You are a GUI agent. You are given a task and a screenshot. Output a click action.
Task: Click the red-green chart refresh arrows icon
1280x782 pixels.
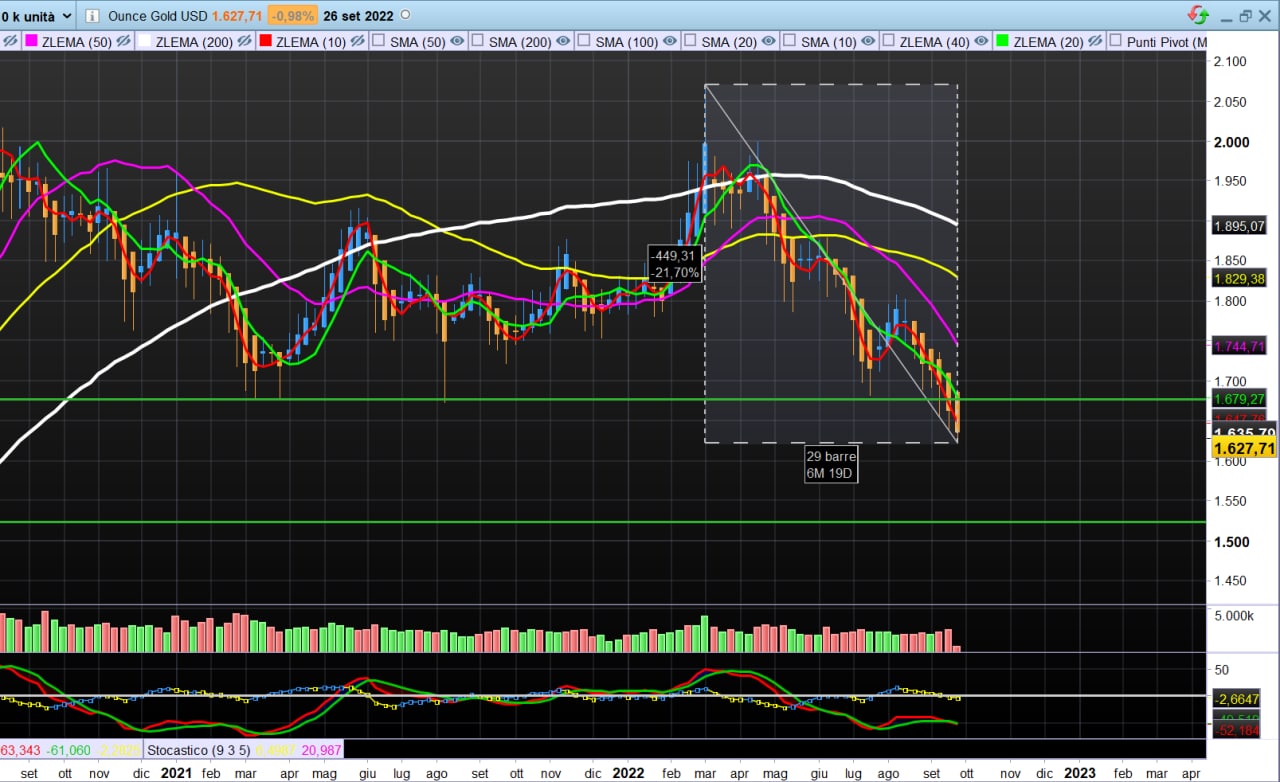(x=1197, y=16)
